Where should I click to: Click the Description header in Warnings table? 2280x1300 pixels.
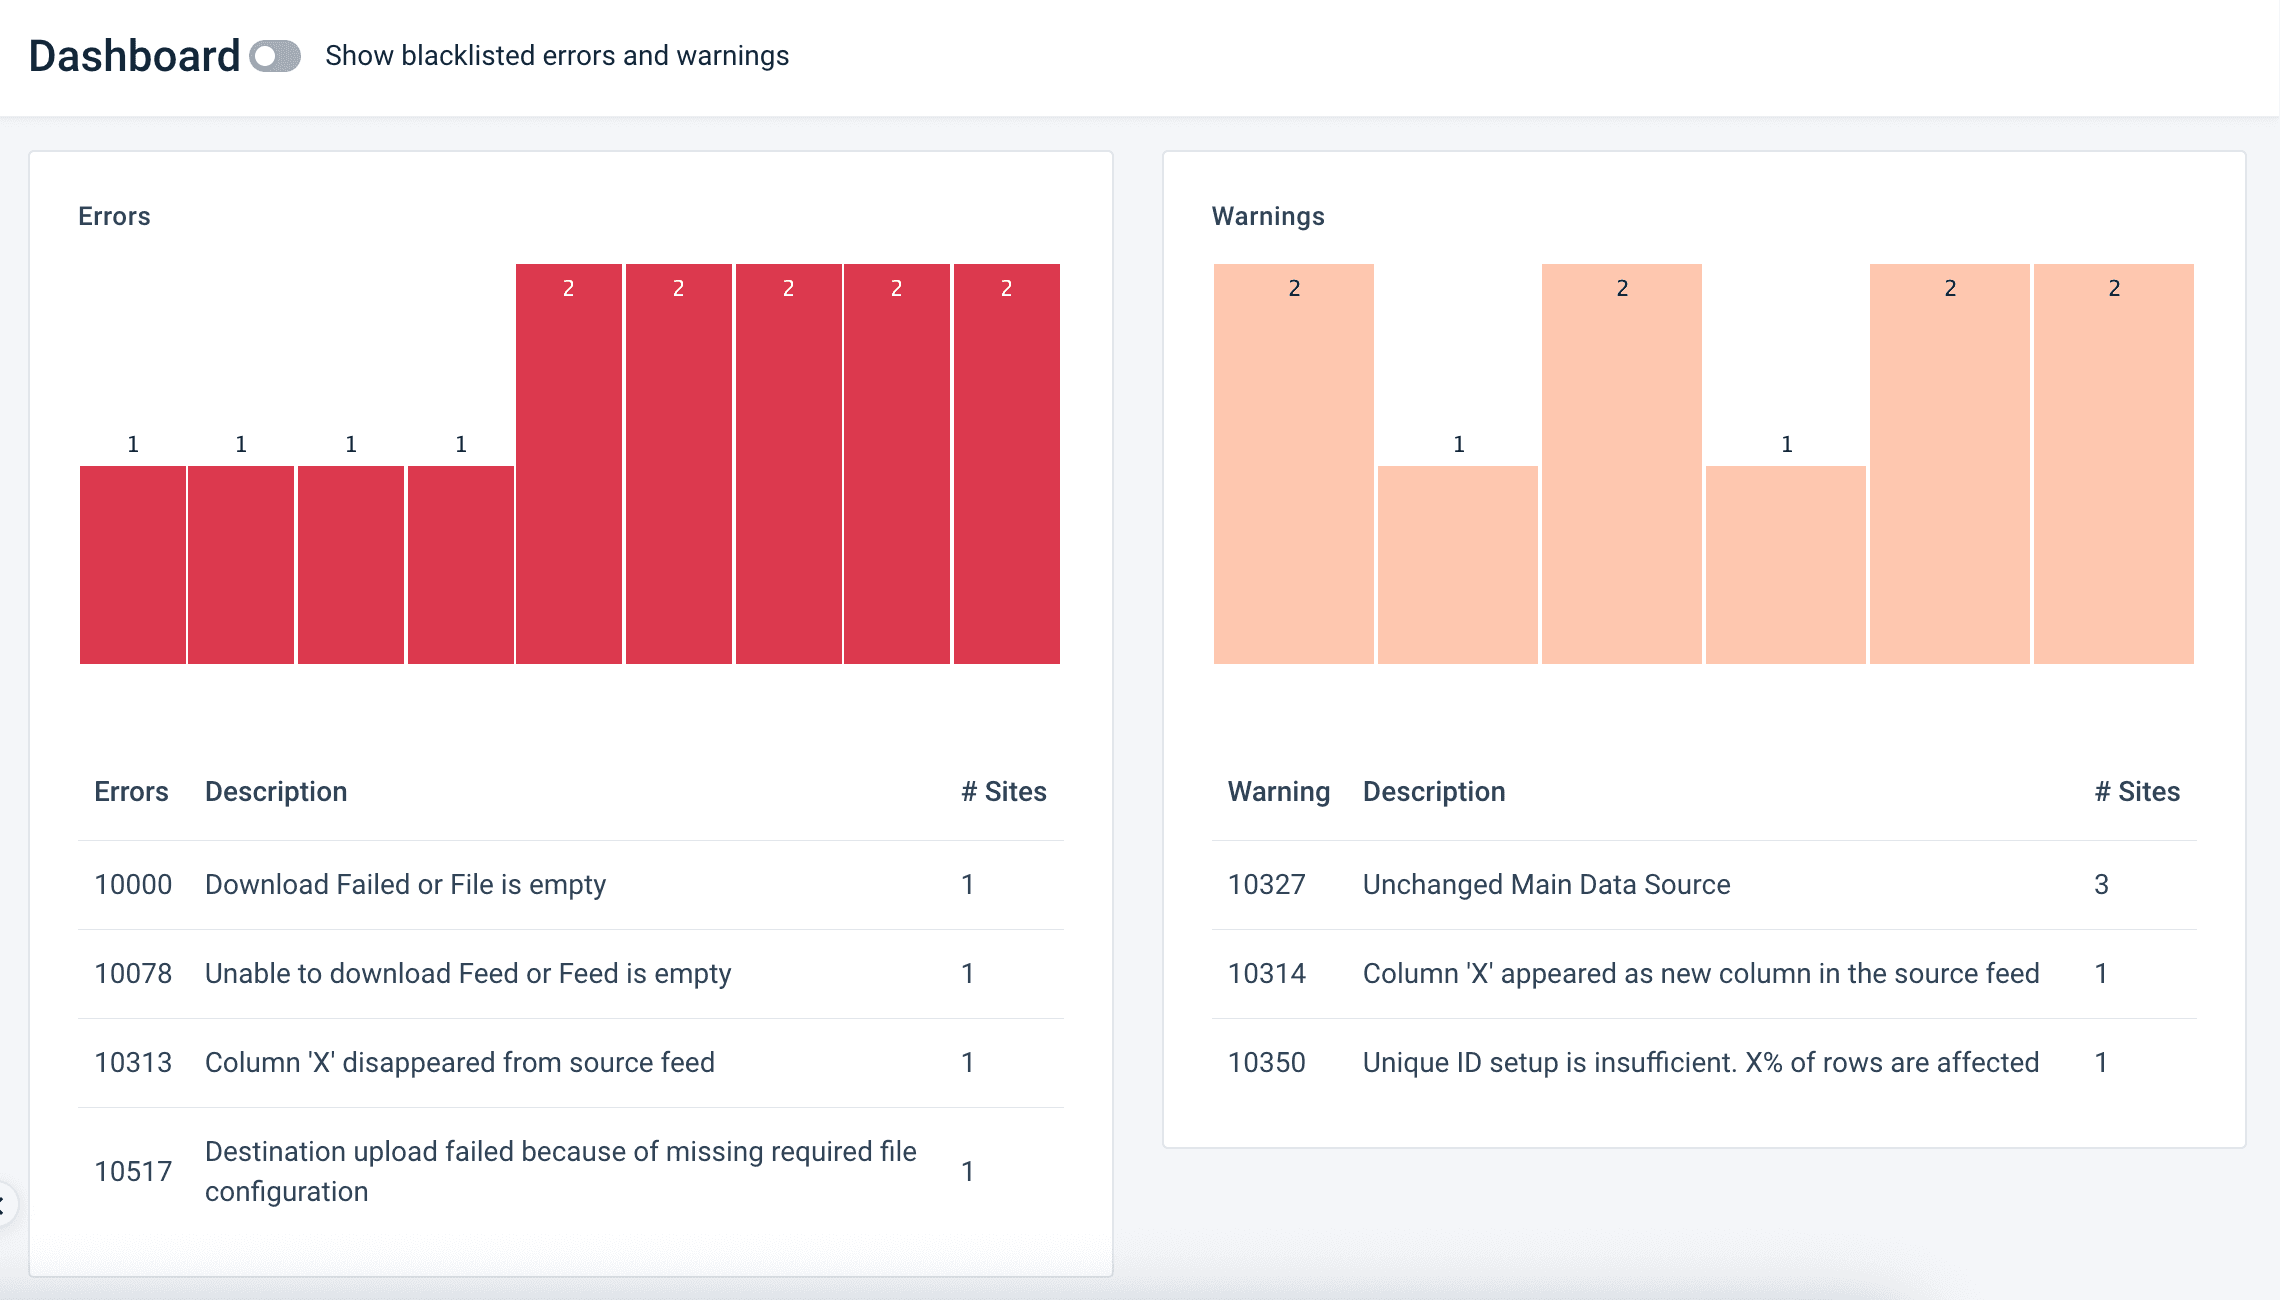coord(1433,792)
